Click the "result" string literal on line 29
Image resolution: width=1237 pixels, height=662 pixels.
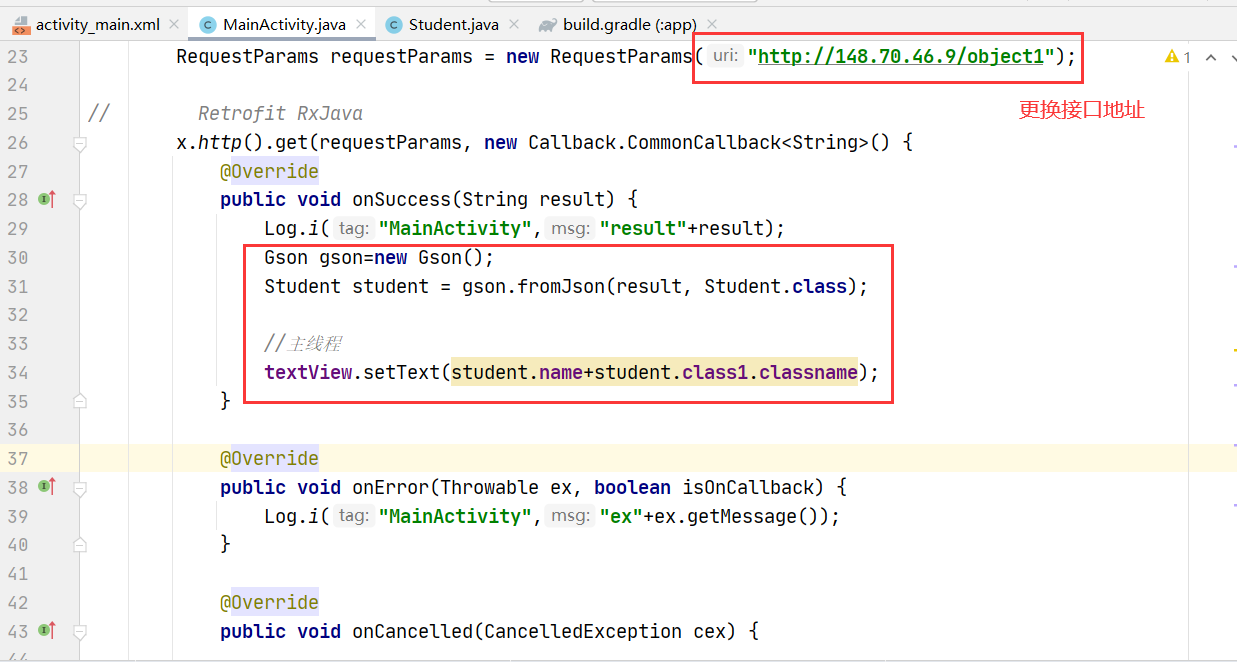click(642, 229)
